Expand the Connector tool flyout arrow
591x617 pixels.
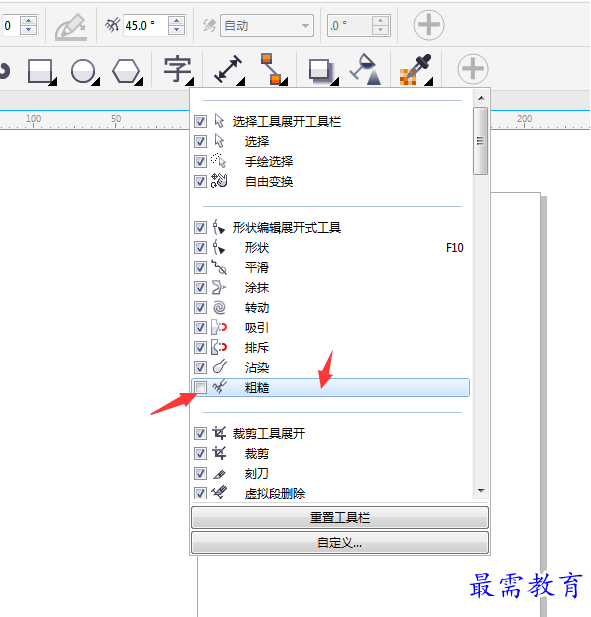coord(284,81)
